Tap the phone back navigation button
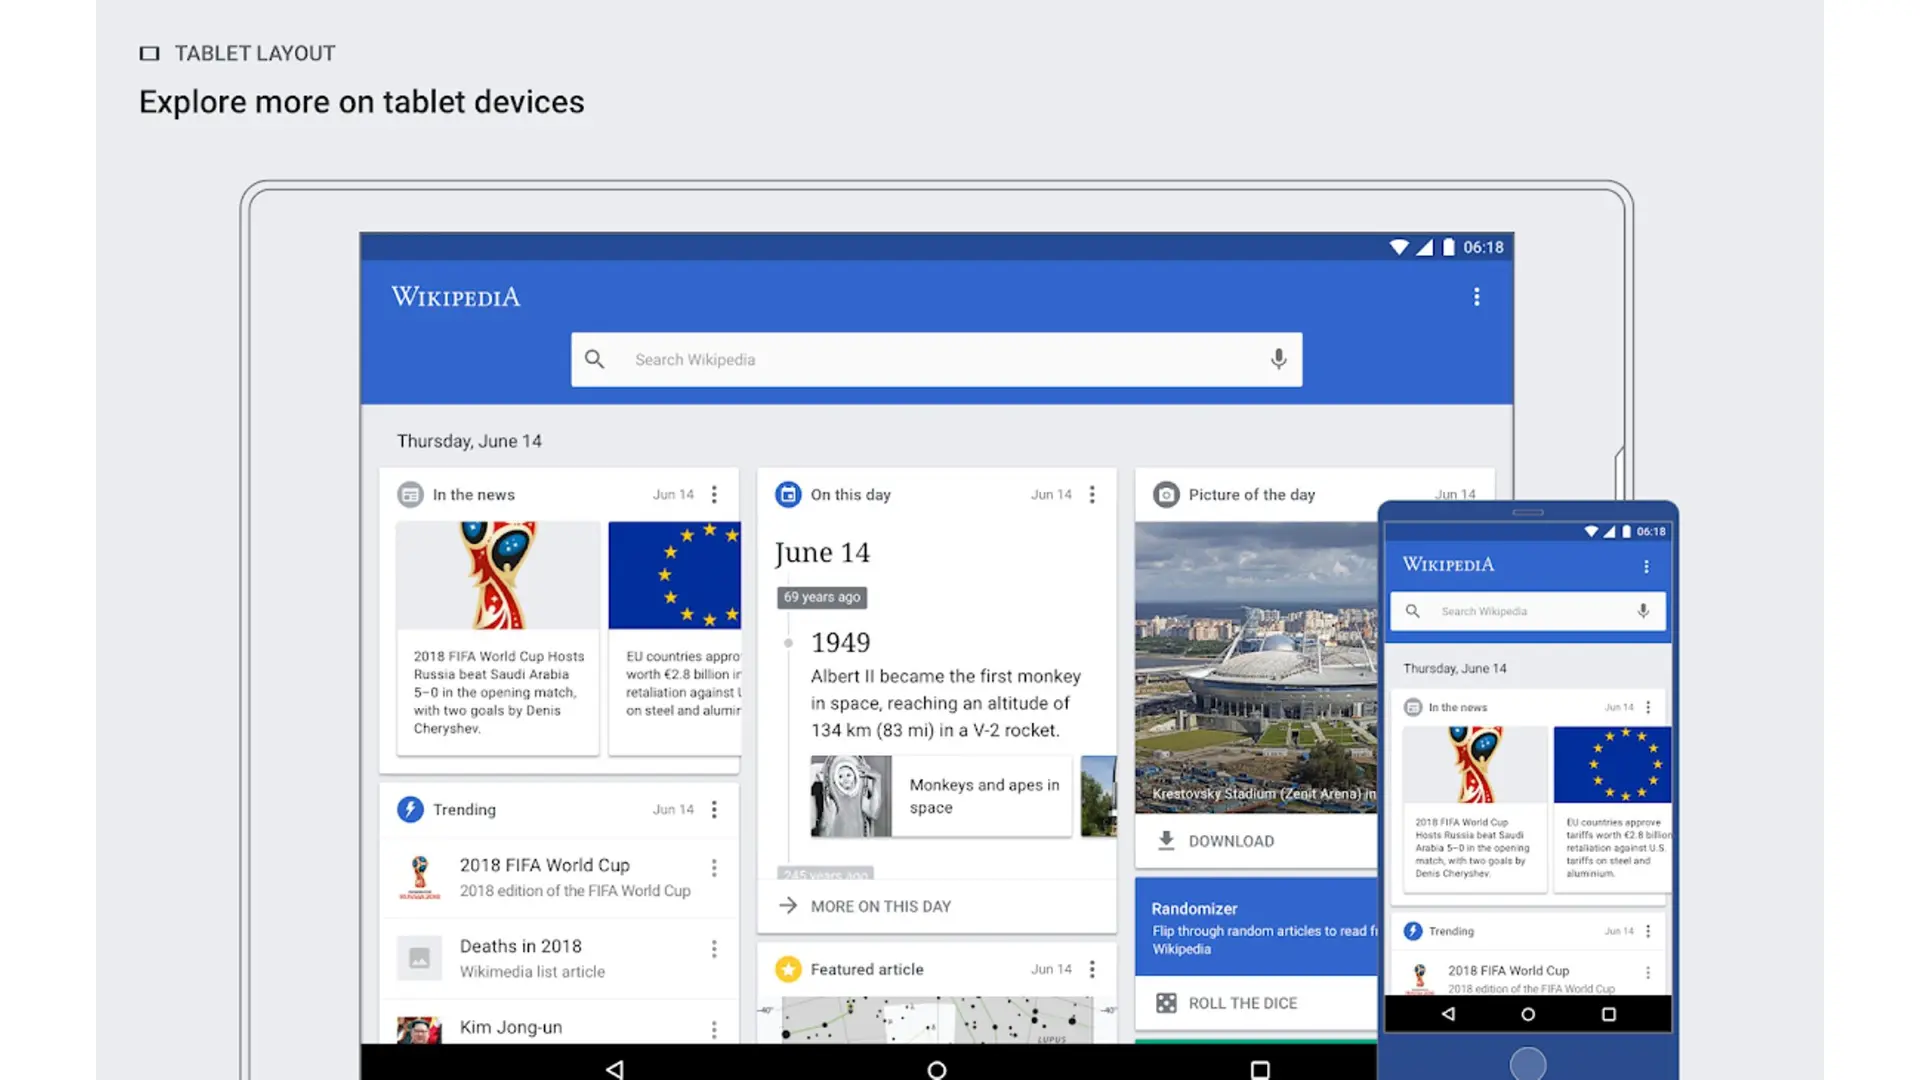The image size is (1920, 1080). click(1448, 1014)
